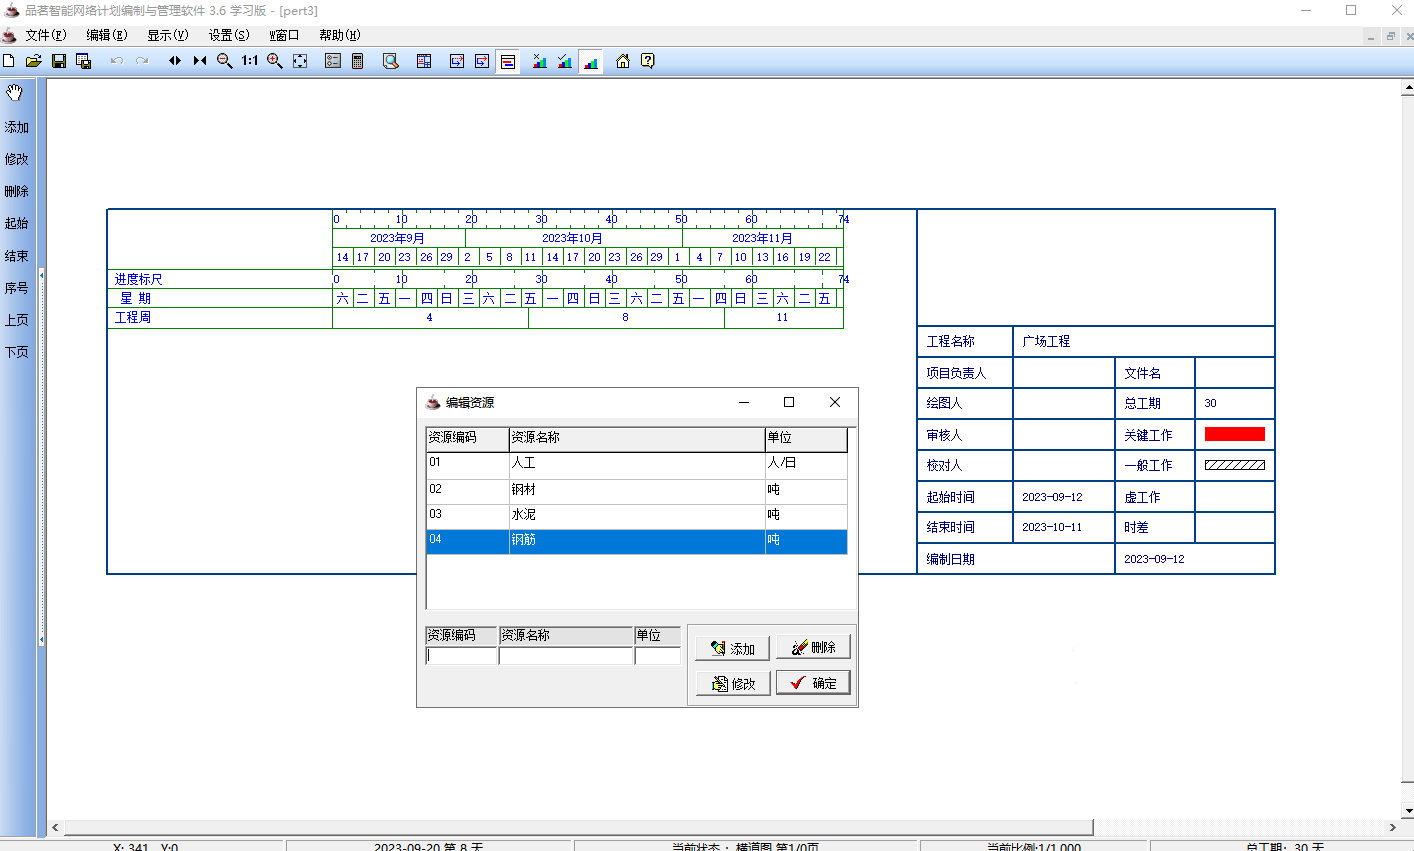The image size is (1414, 851).
Task: Click the 确定 button in 编辑资源 dialog
Action: [x=813, y=683]
